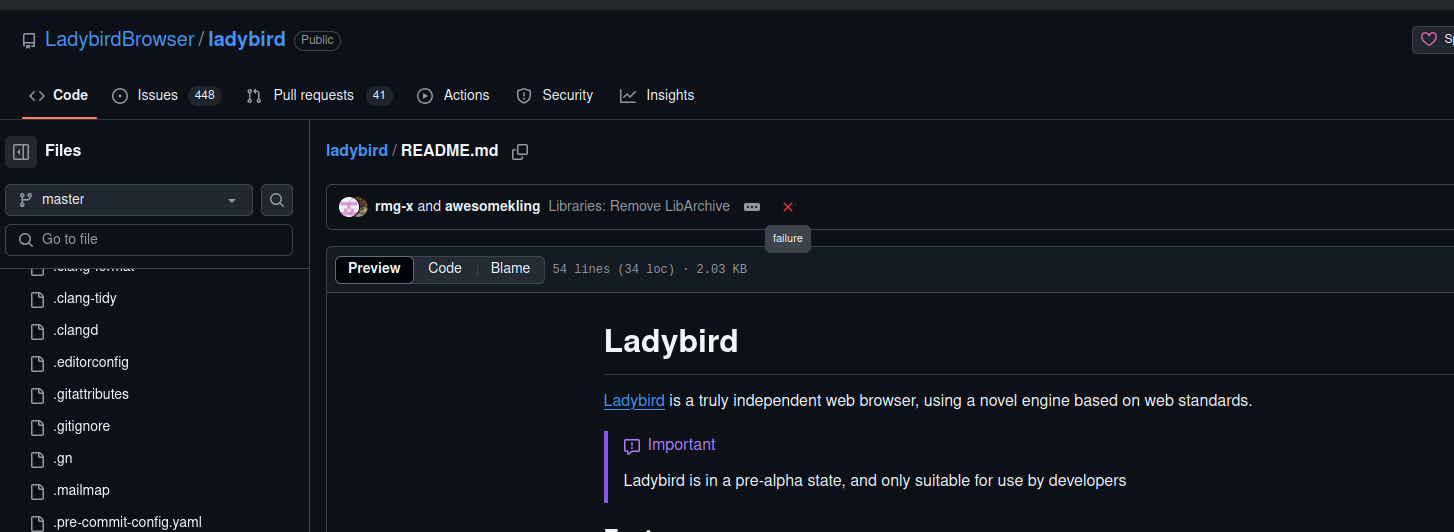Open the Issues tab
The height and width of the screenshot is (532, 1454).
coord(166,96)
